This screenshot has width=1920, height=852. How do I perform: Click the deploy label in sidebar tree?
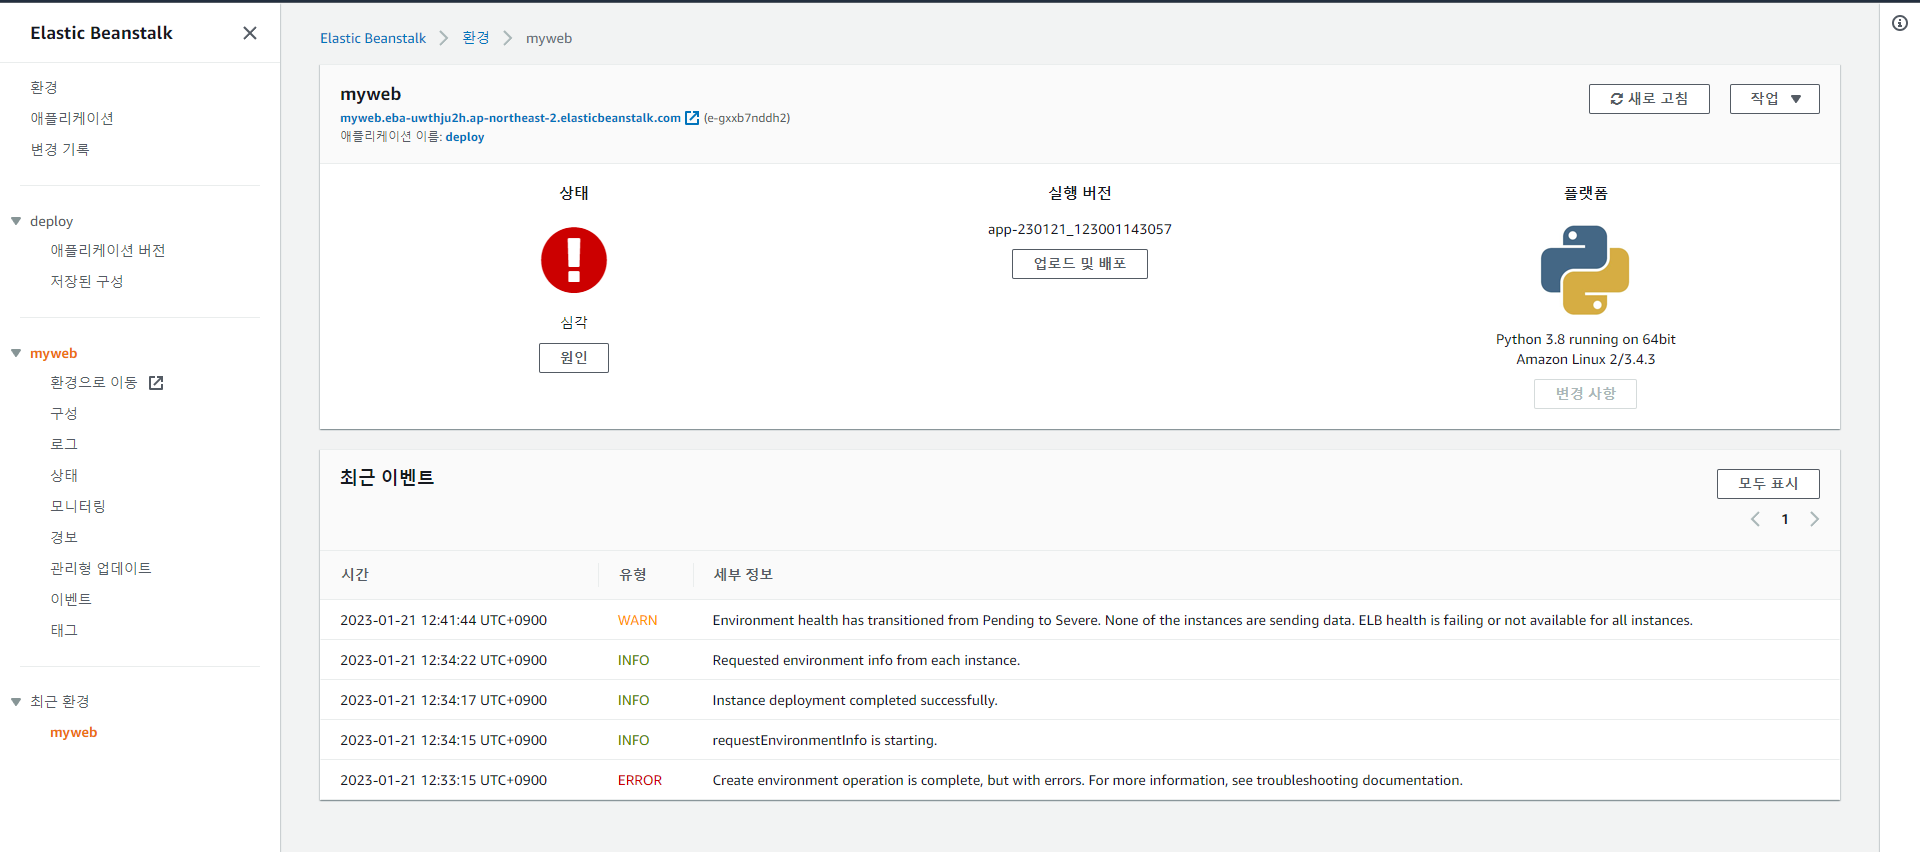click(x=52, y=221)
